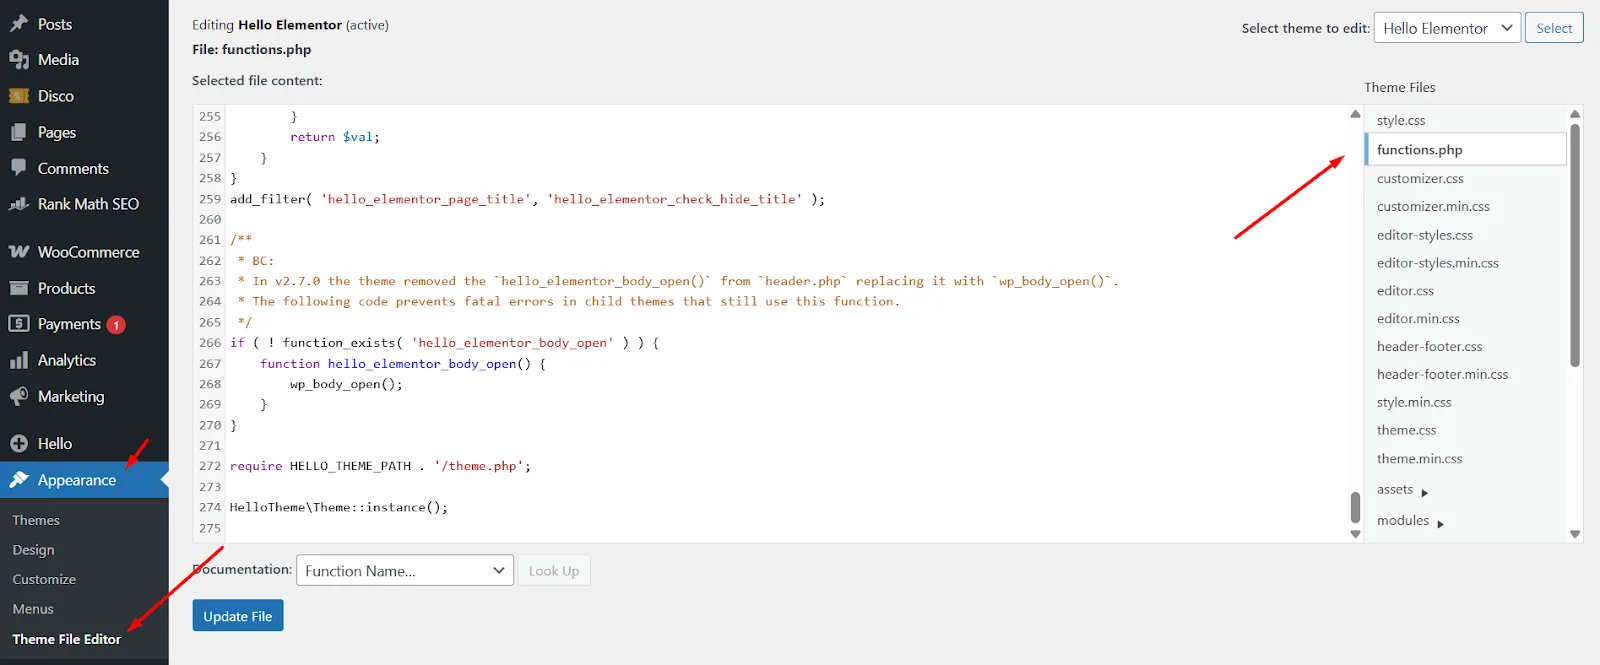Click the wp_body_open(); code line
The image size is (1600, 665).
tap(346, 384)
